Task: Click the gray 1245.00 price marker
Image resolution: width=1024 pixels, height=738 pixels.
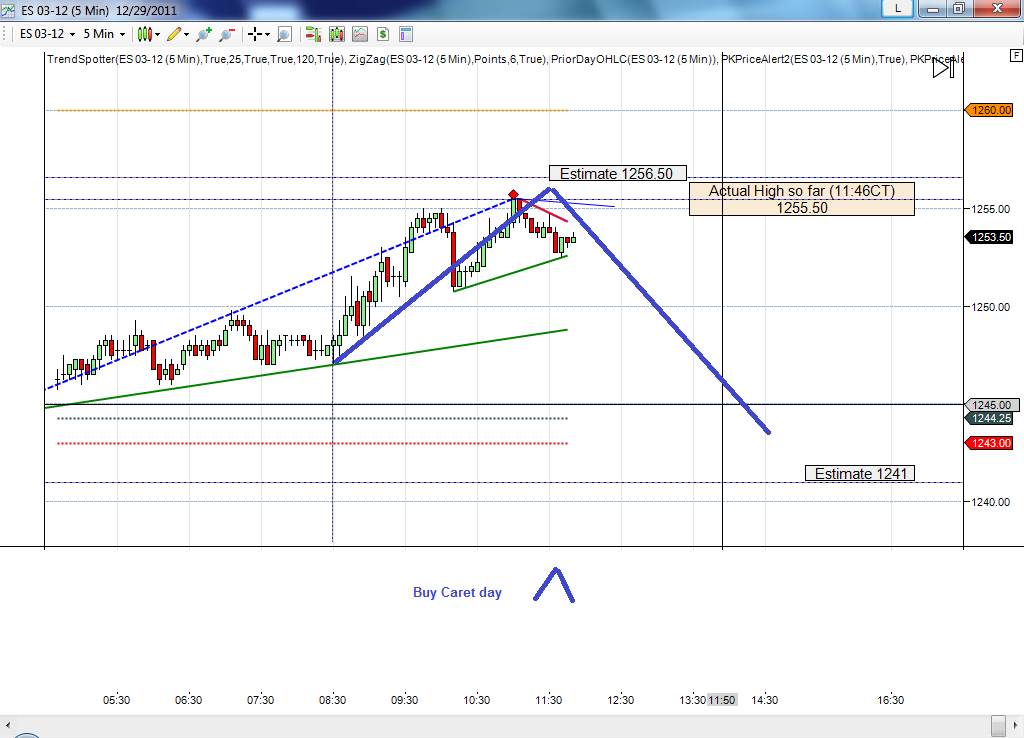Action: click(x=990, y=405)
